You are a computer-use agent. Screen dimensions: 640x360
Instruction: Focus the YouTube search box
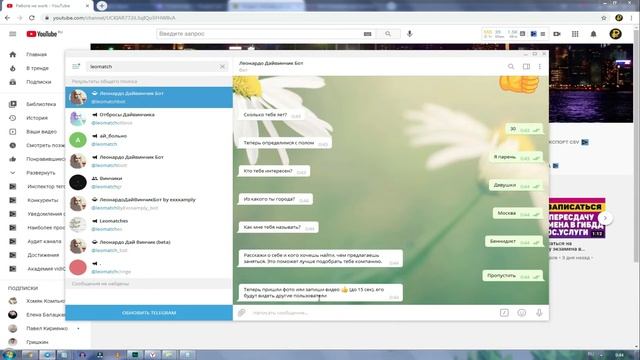259,34
